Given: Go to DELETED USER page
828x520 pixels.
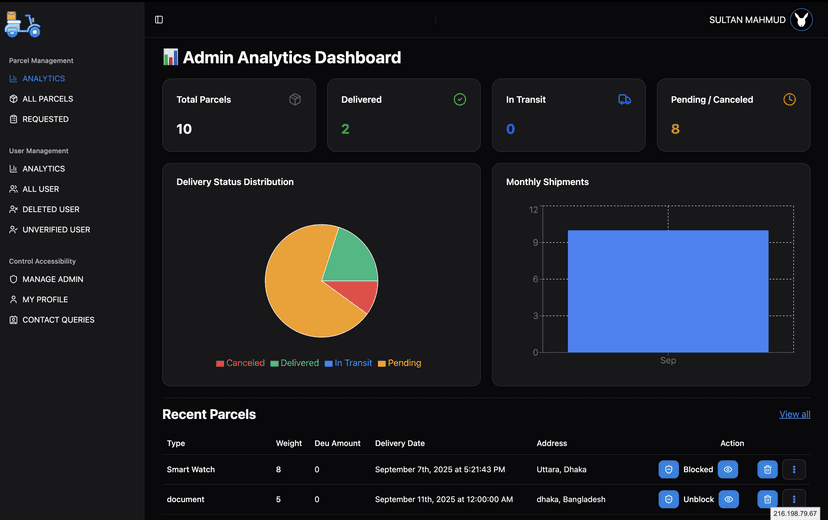Looking at the screenshot, I should [x=50, y=209].
